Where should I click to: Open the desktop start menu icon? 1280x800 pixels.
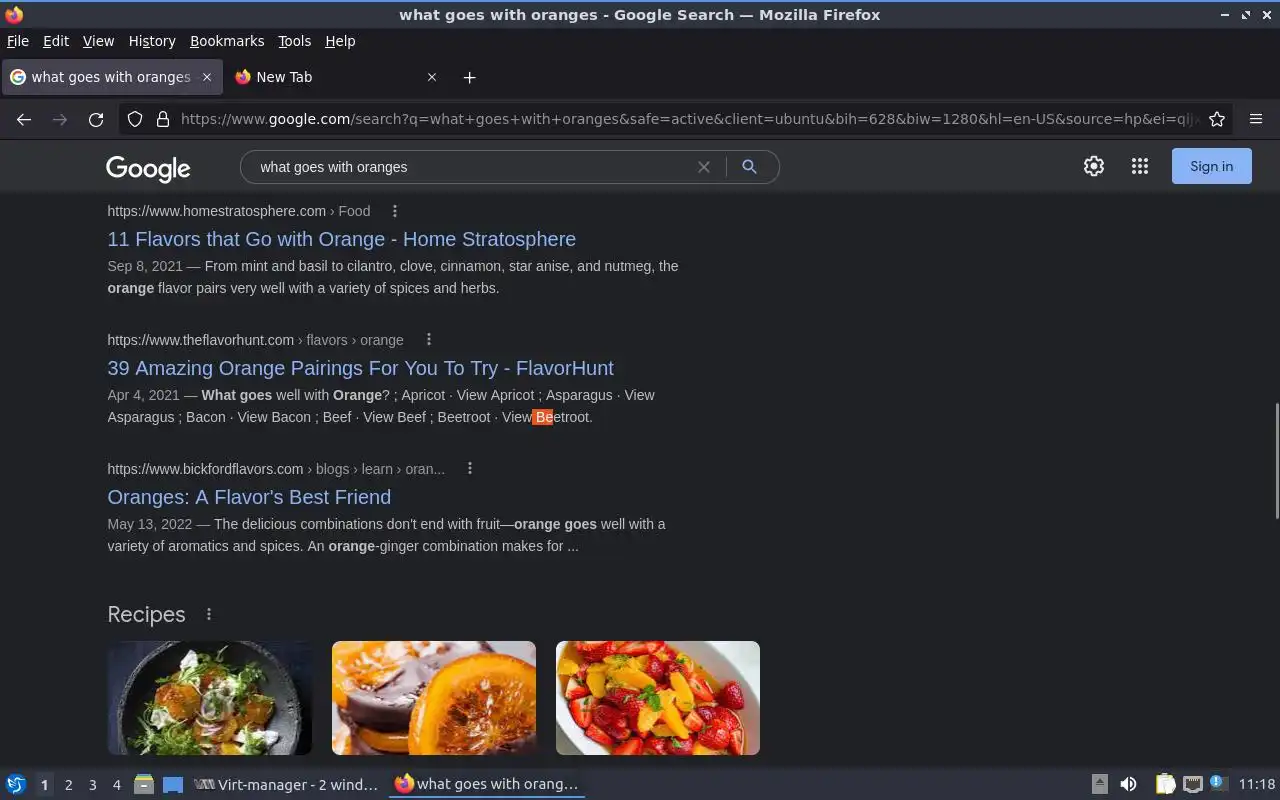tap(16, 784)
